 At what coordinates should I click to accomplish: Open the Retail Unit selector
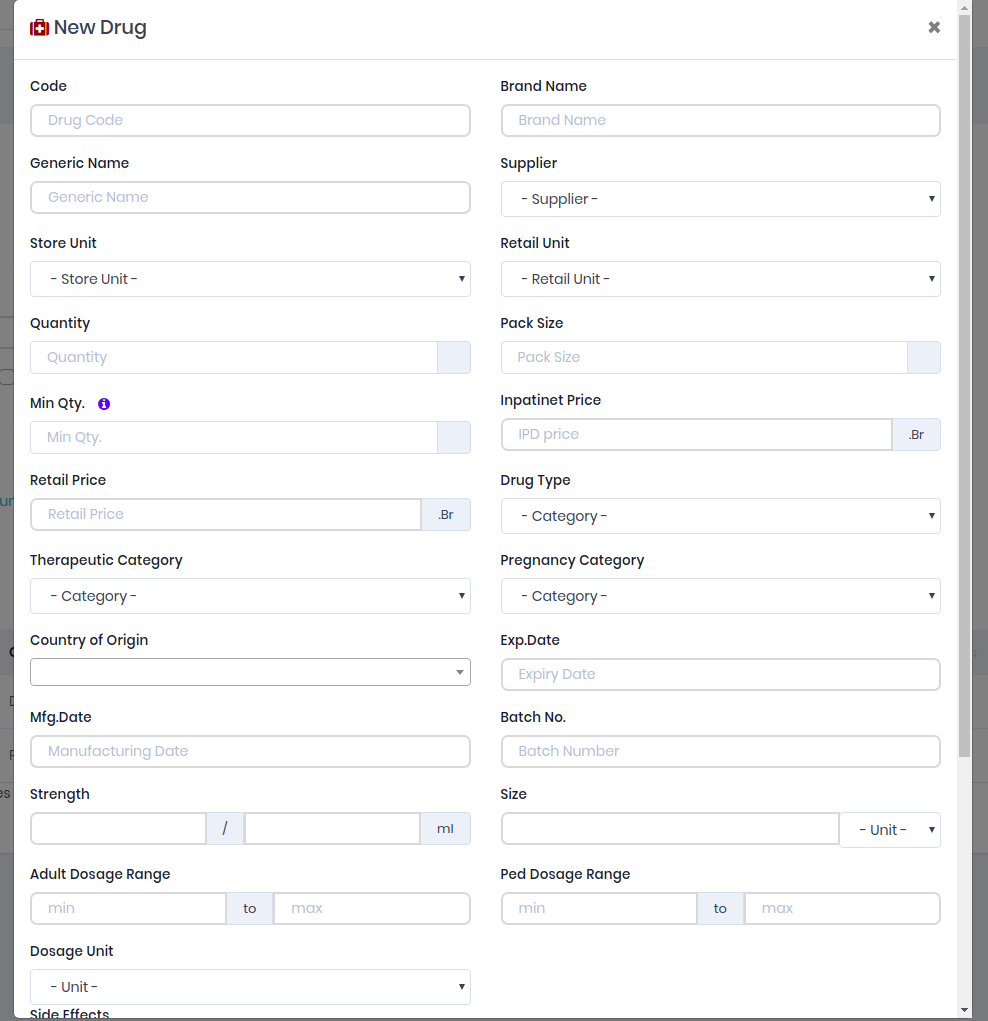click(720, 279)
